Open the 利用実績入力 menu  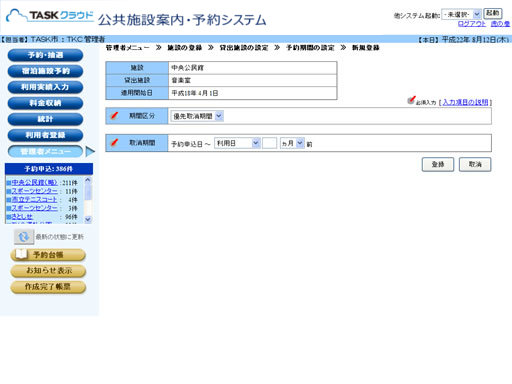pyautogui.click(x=45, y=87)
